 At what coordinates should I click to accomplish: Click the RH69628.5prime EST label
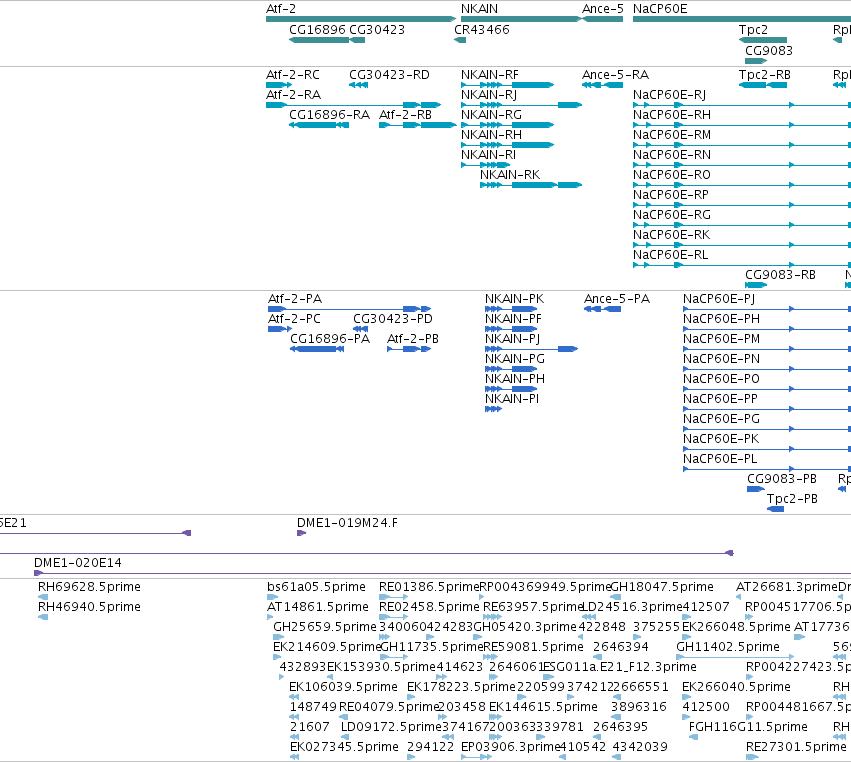click(x=90, y=587)
